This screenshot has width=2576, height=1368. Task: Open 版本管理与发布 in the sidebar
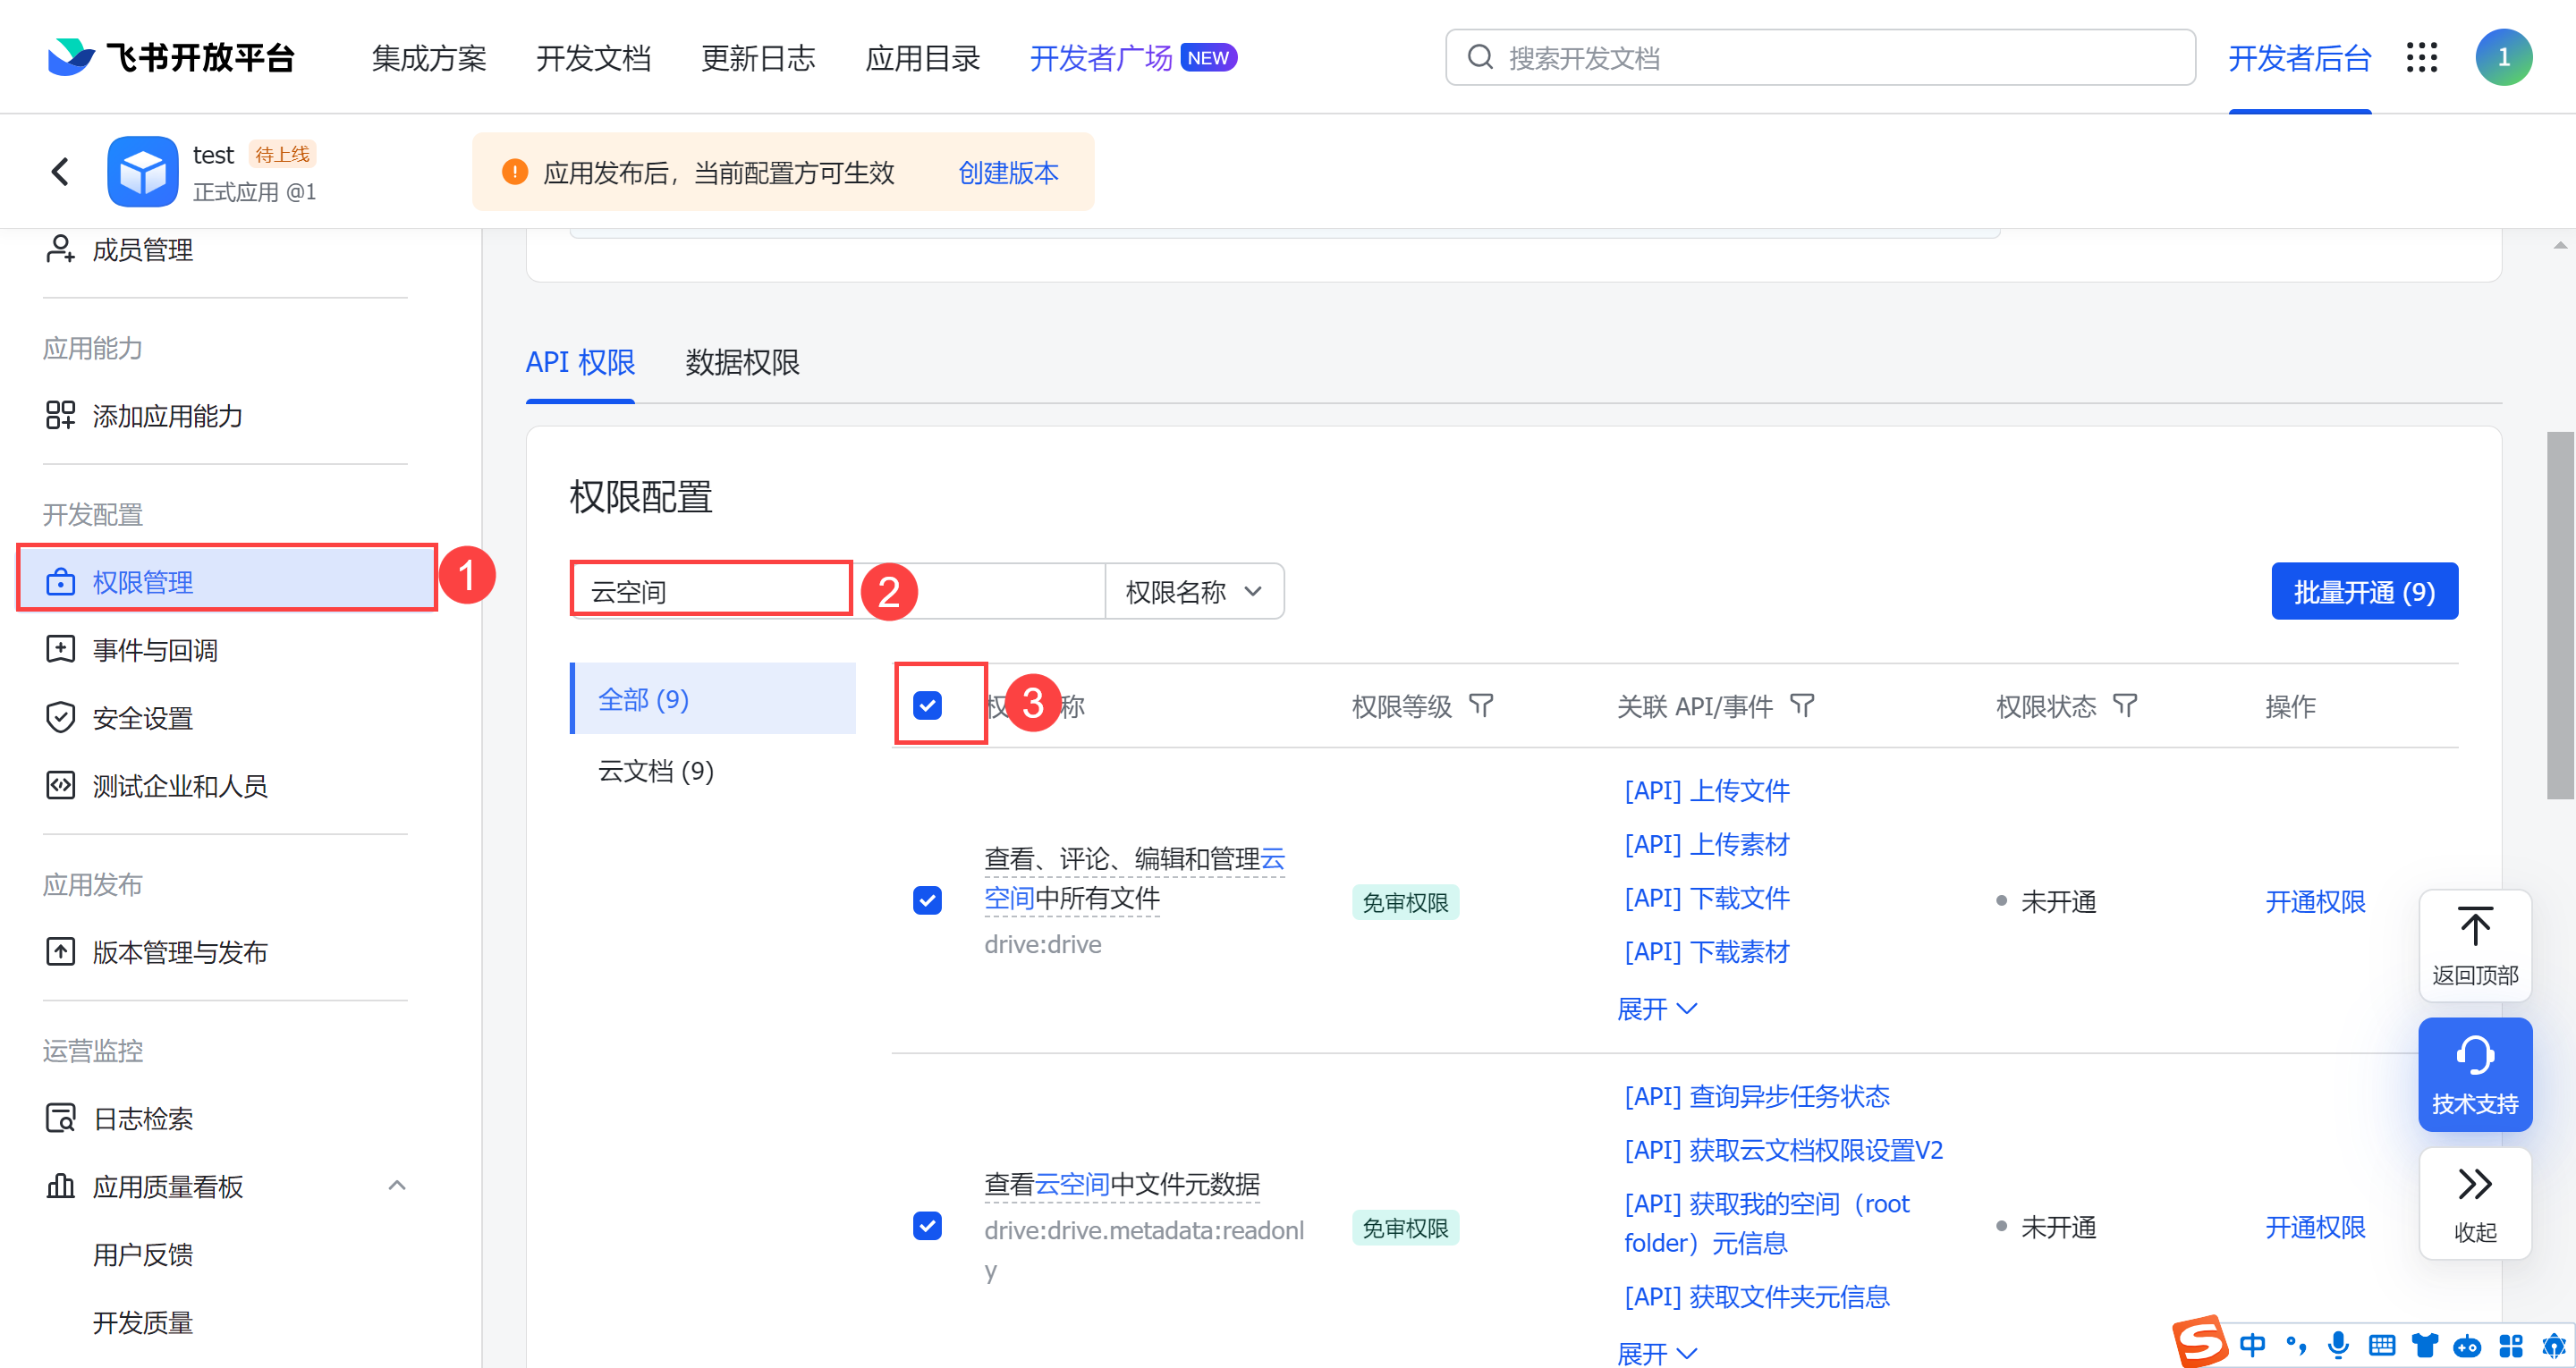point(157,951)
